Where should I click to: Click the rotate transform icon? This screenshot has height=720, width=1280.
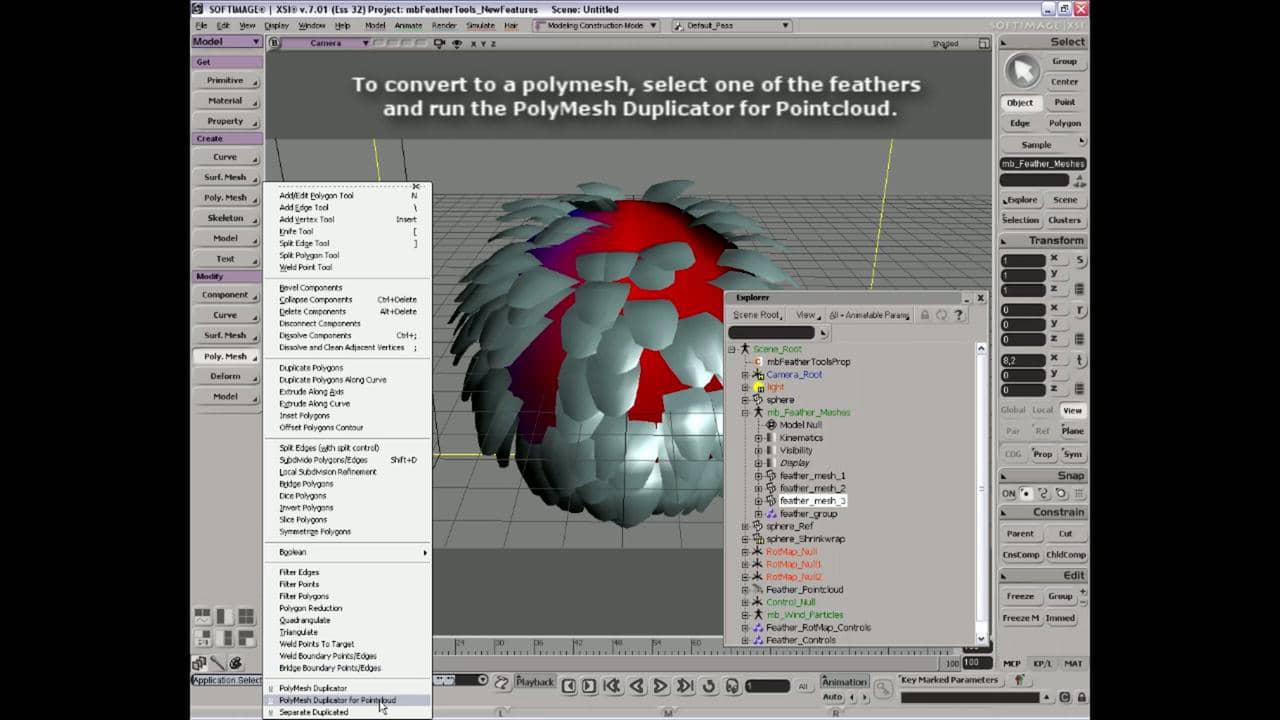(x=1081, y=311)
